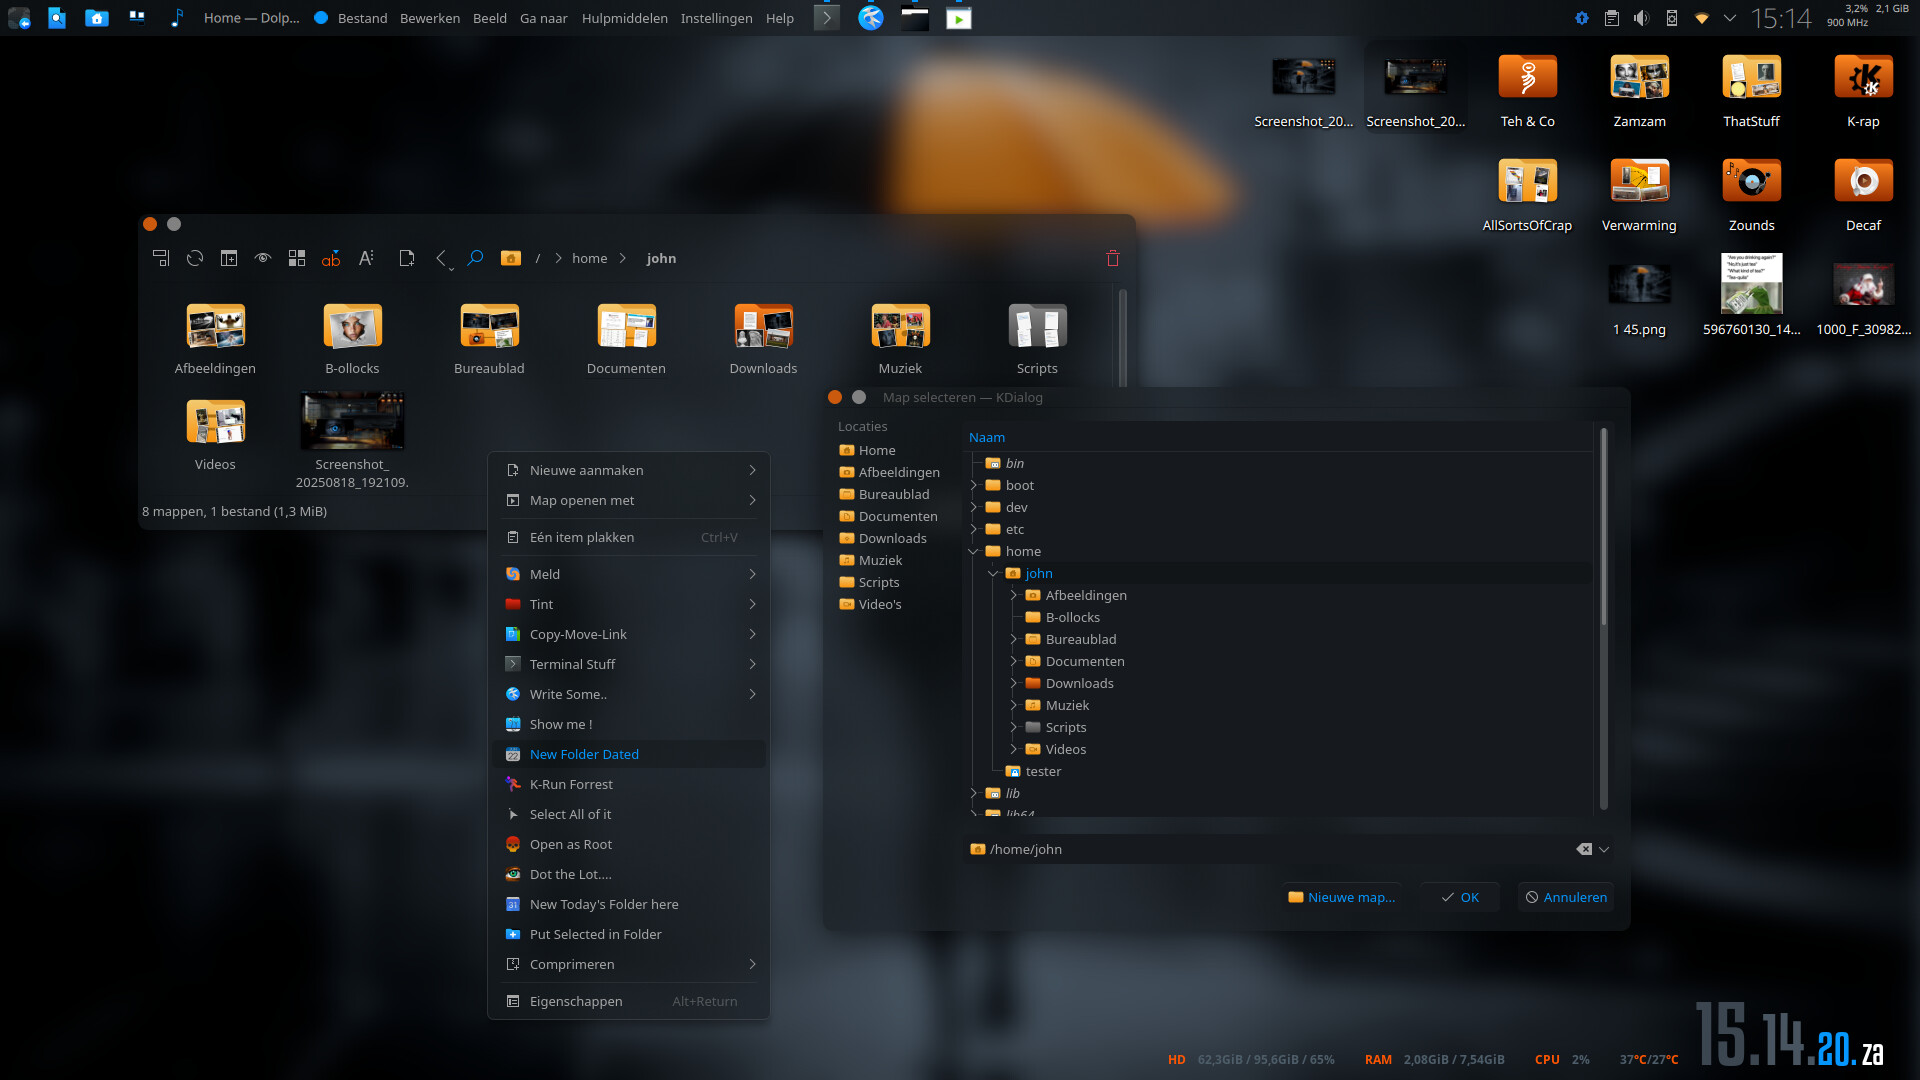Click the rename 'ab' toolbar icon

click(x=331, y=258)
